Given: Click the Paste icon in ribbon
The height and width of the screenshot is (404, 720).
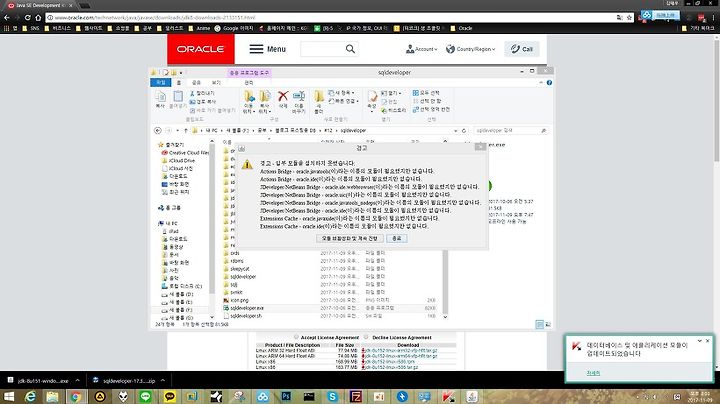Looking at the screenshot, I should point(178,100).
